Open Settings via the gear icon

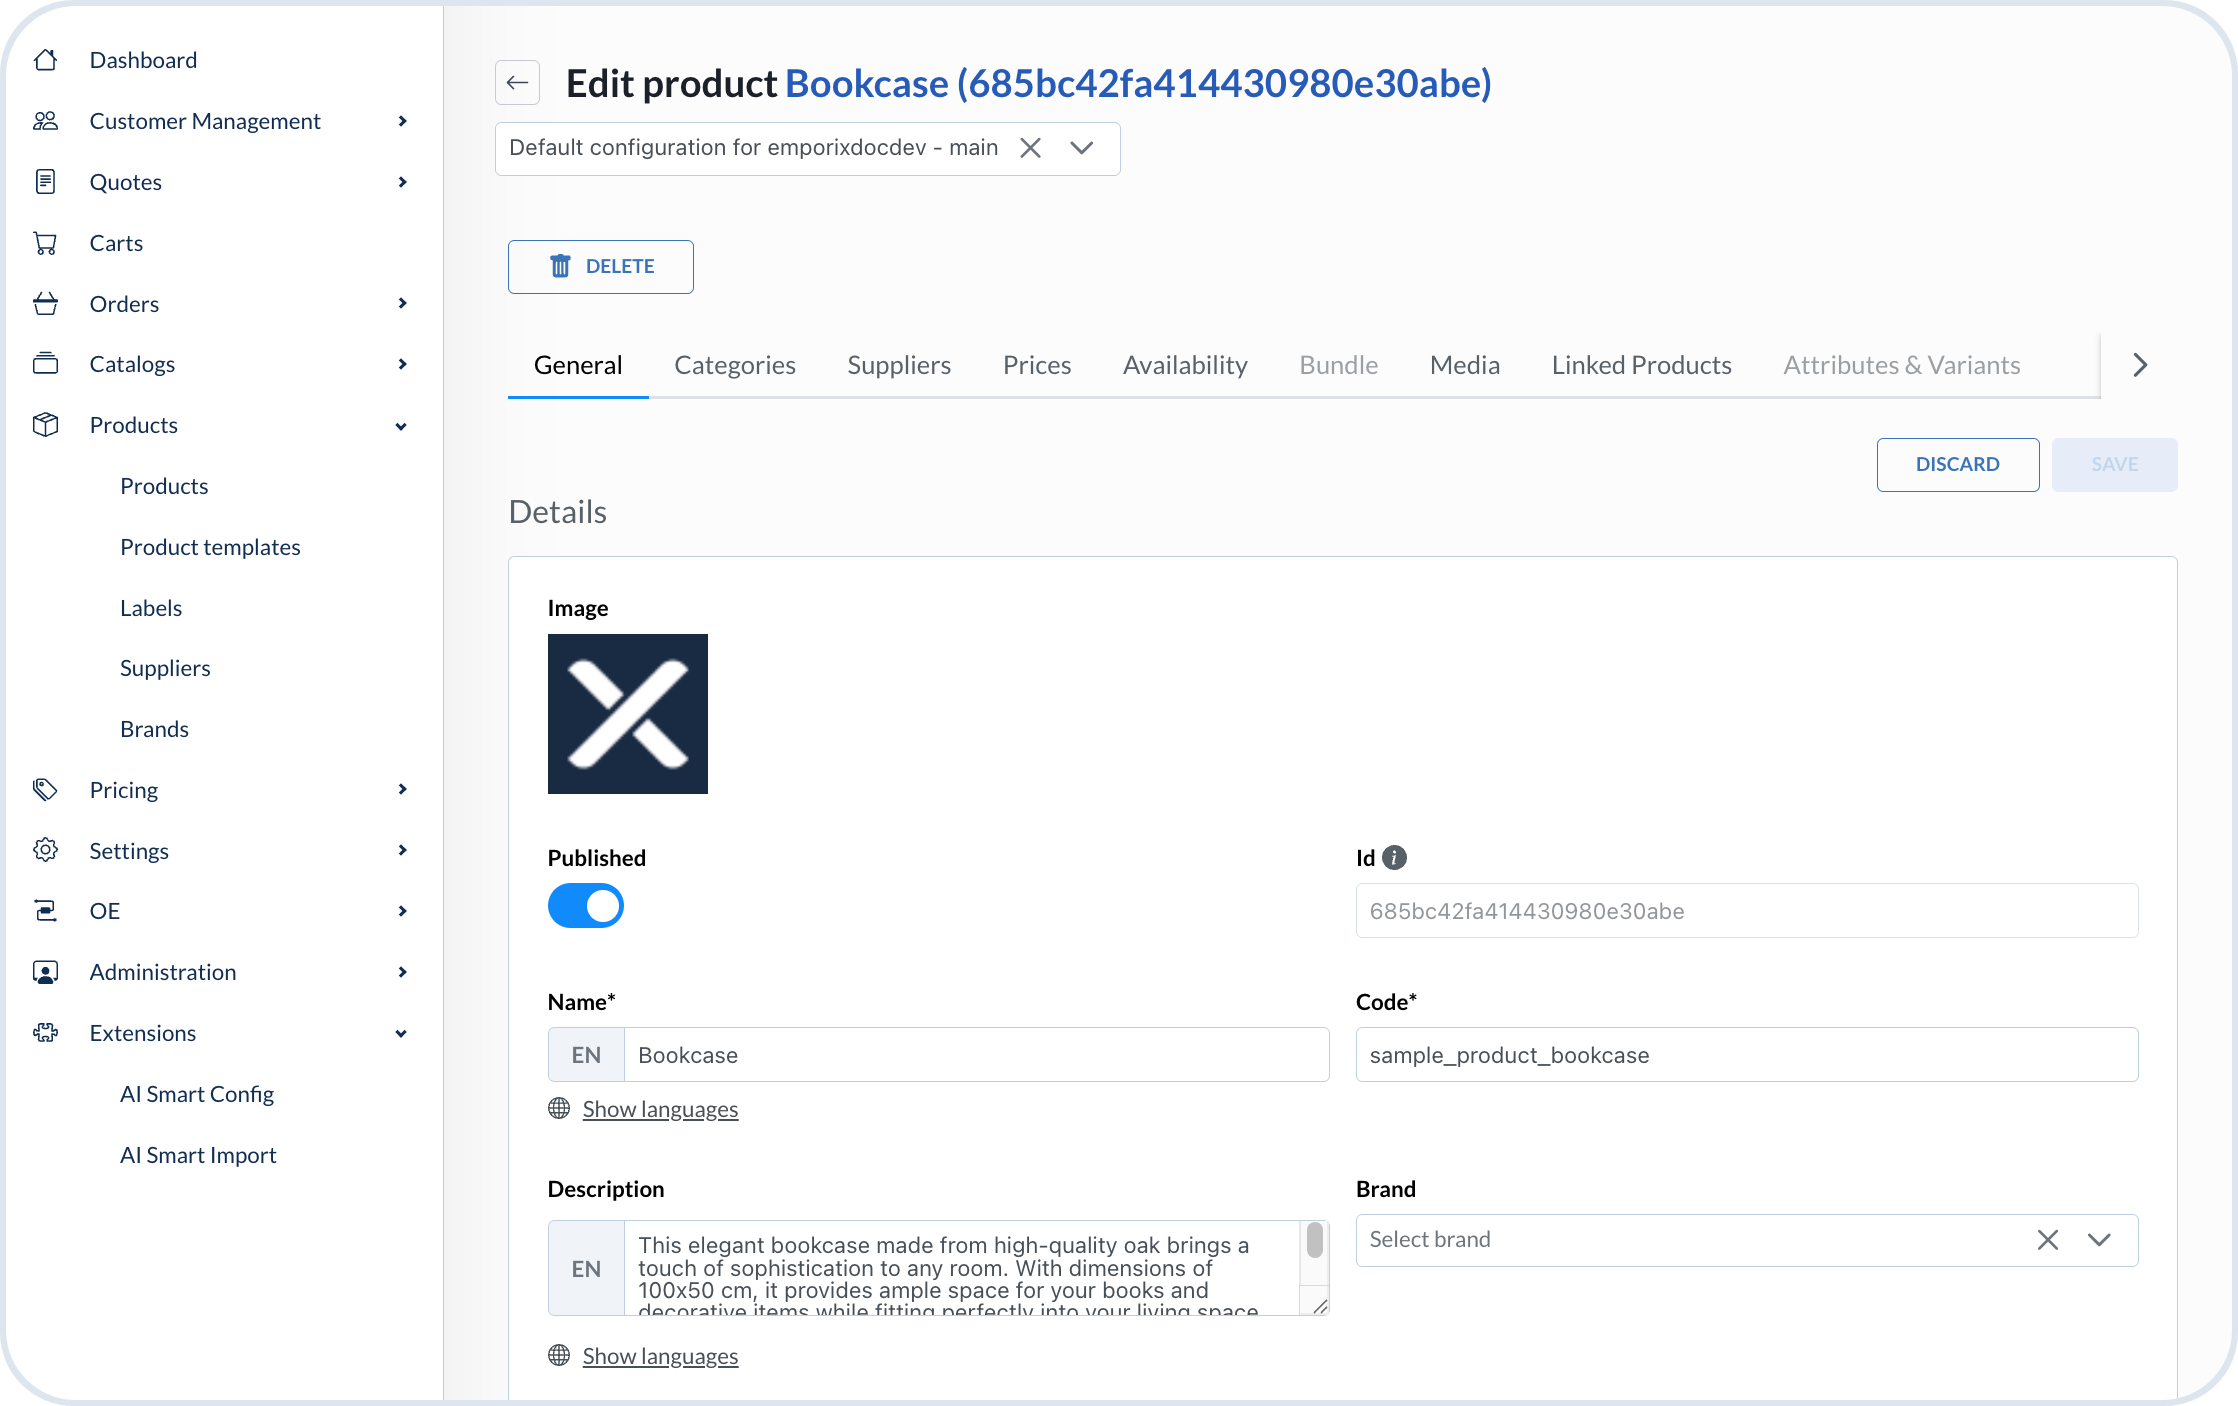pos(45,849)
